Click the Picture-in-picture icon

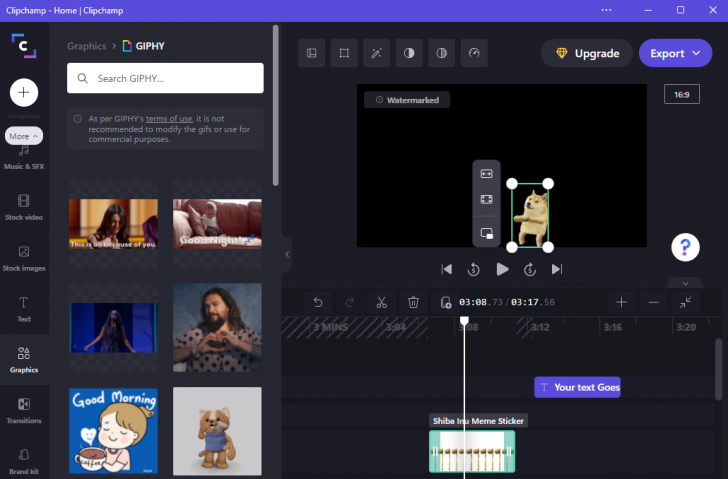tap(487, 233)
